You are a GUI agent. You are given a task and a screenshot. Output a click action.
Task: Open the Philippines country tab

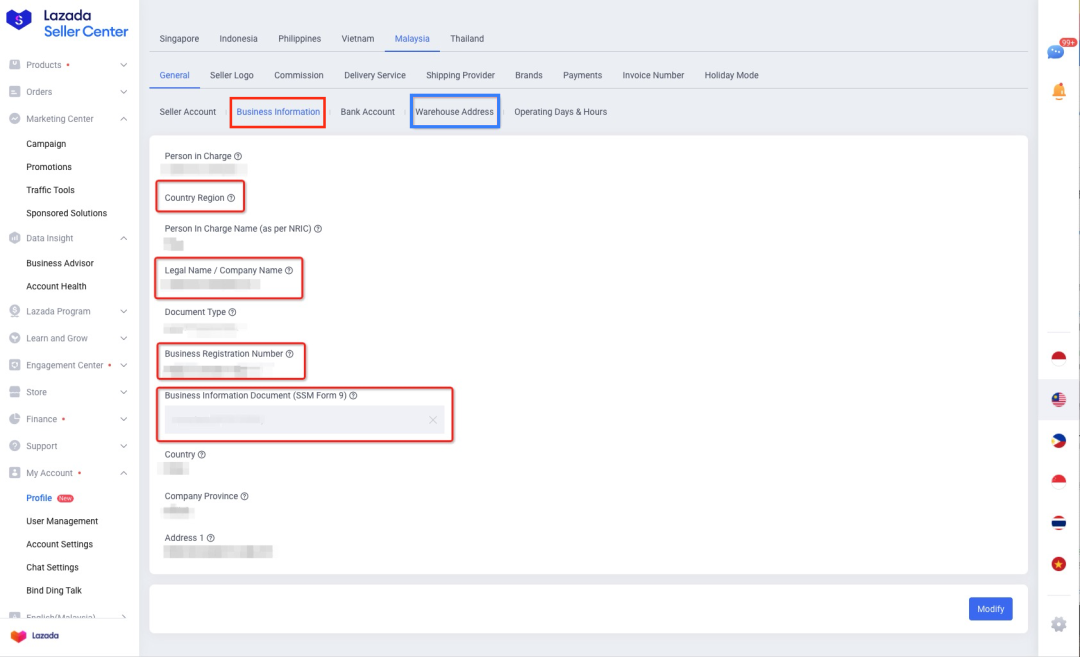[300, 39]
